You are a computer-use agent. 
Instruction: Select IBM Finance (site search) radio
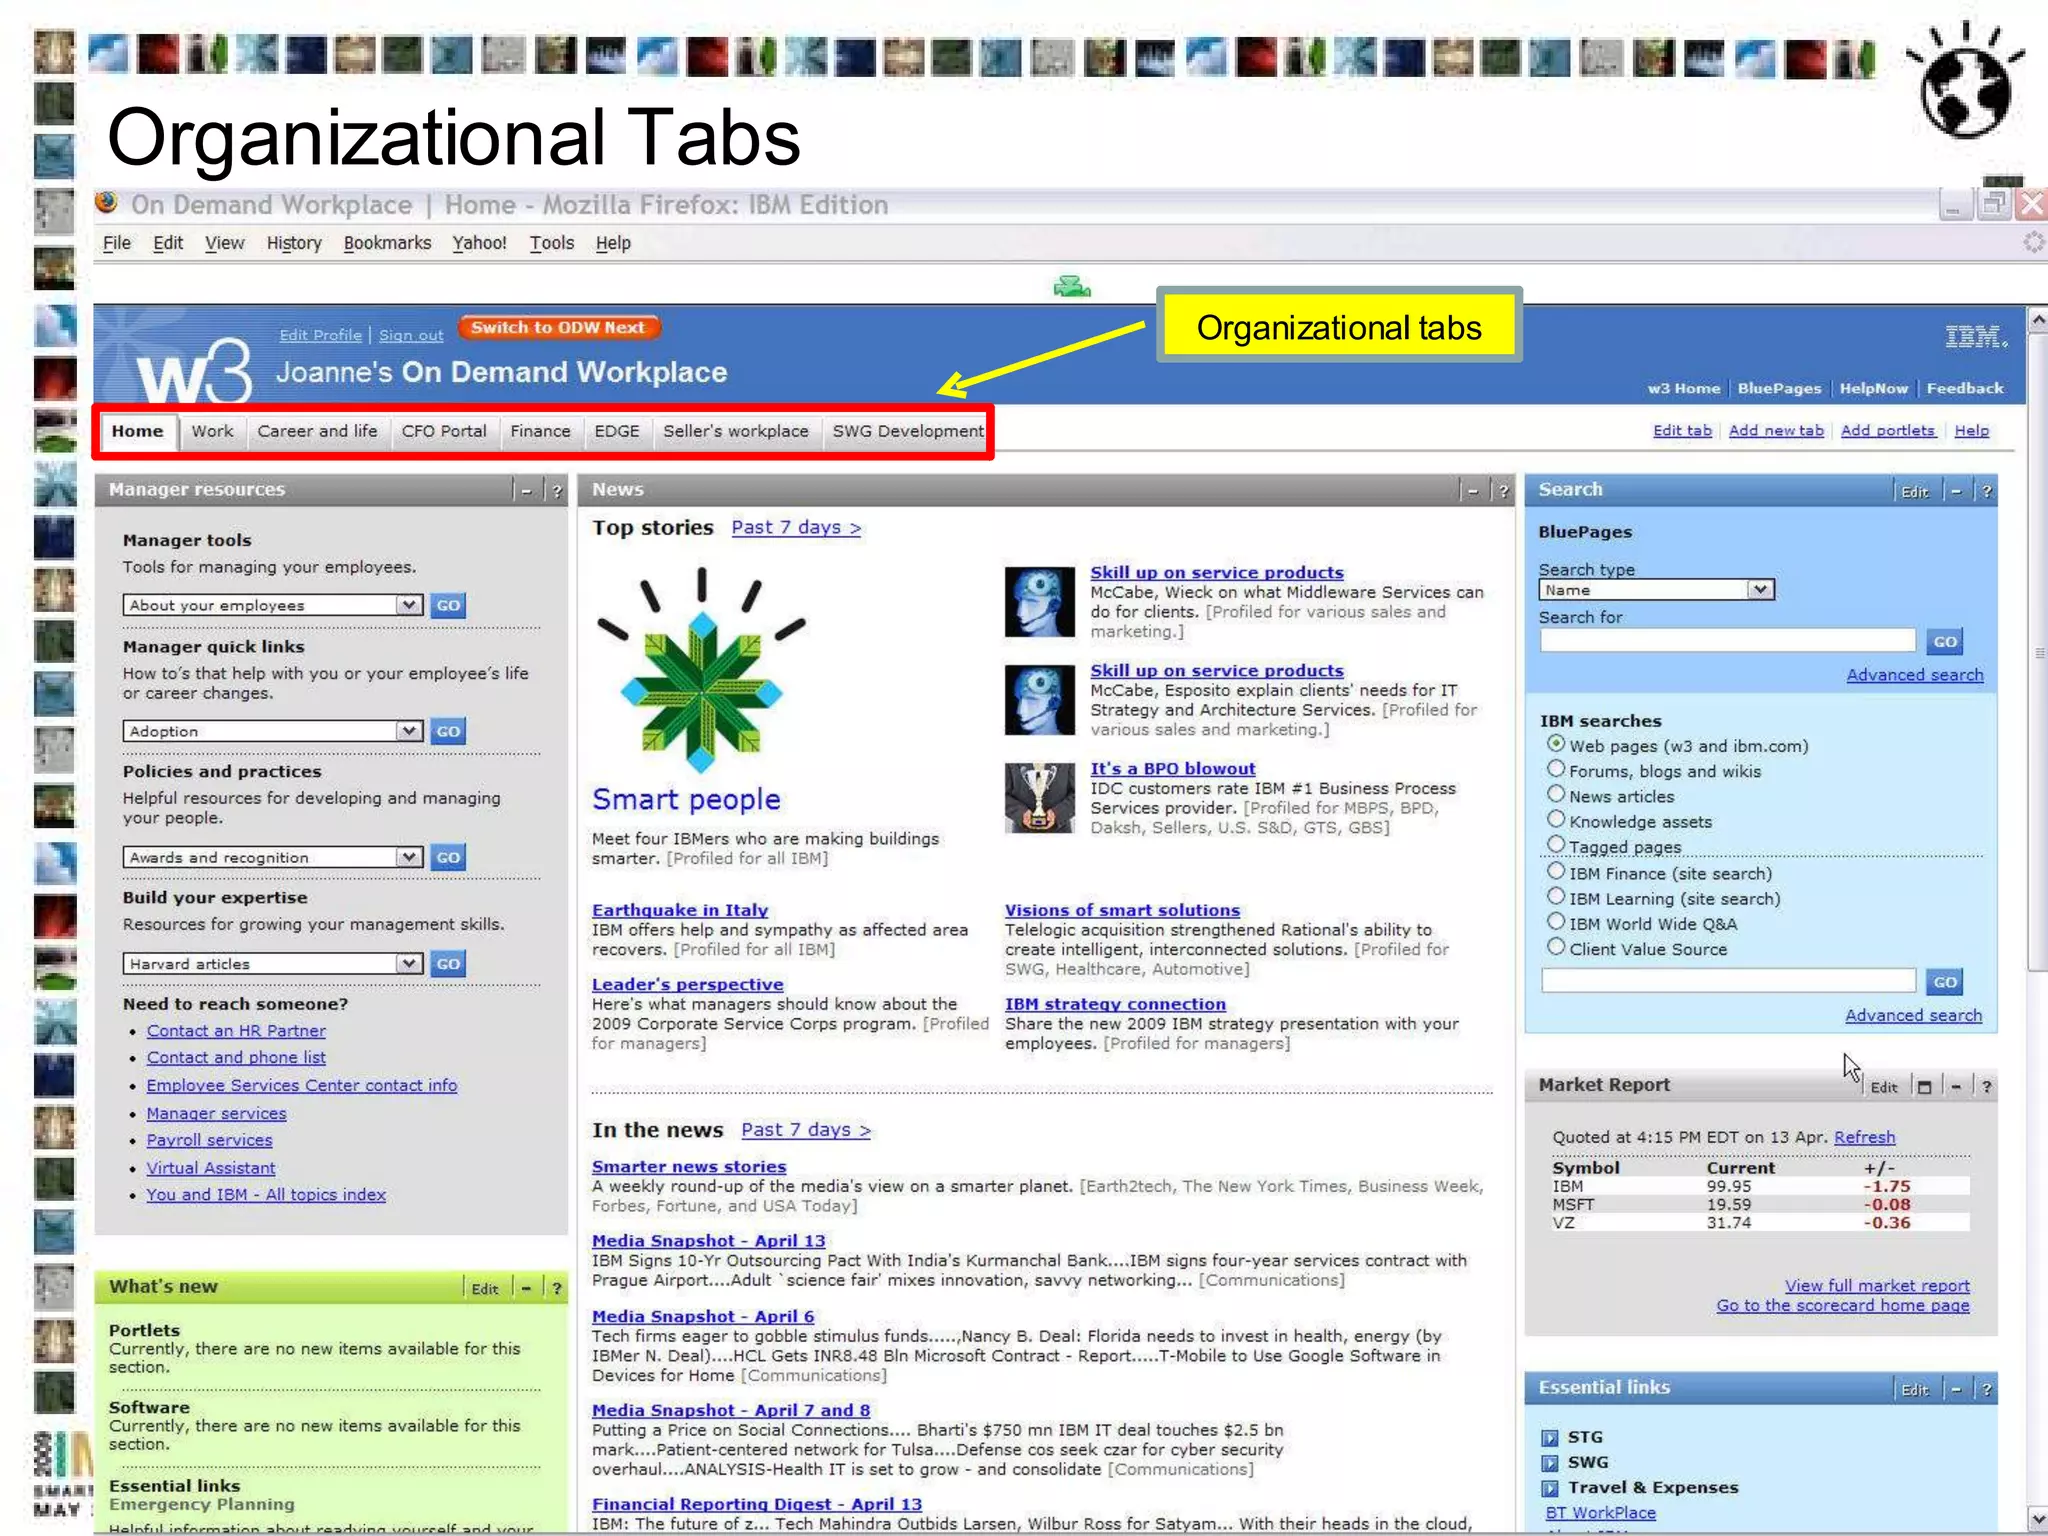point(1556,871)
